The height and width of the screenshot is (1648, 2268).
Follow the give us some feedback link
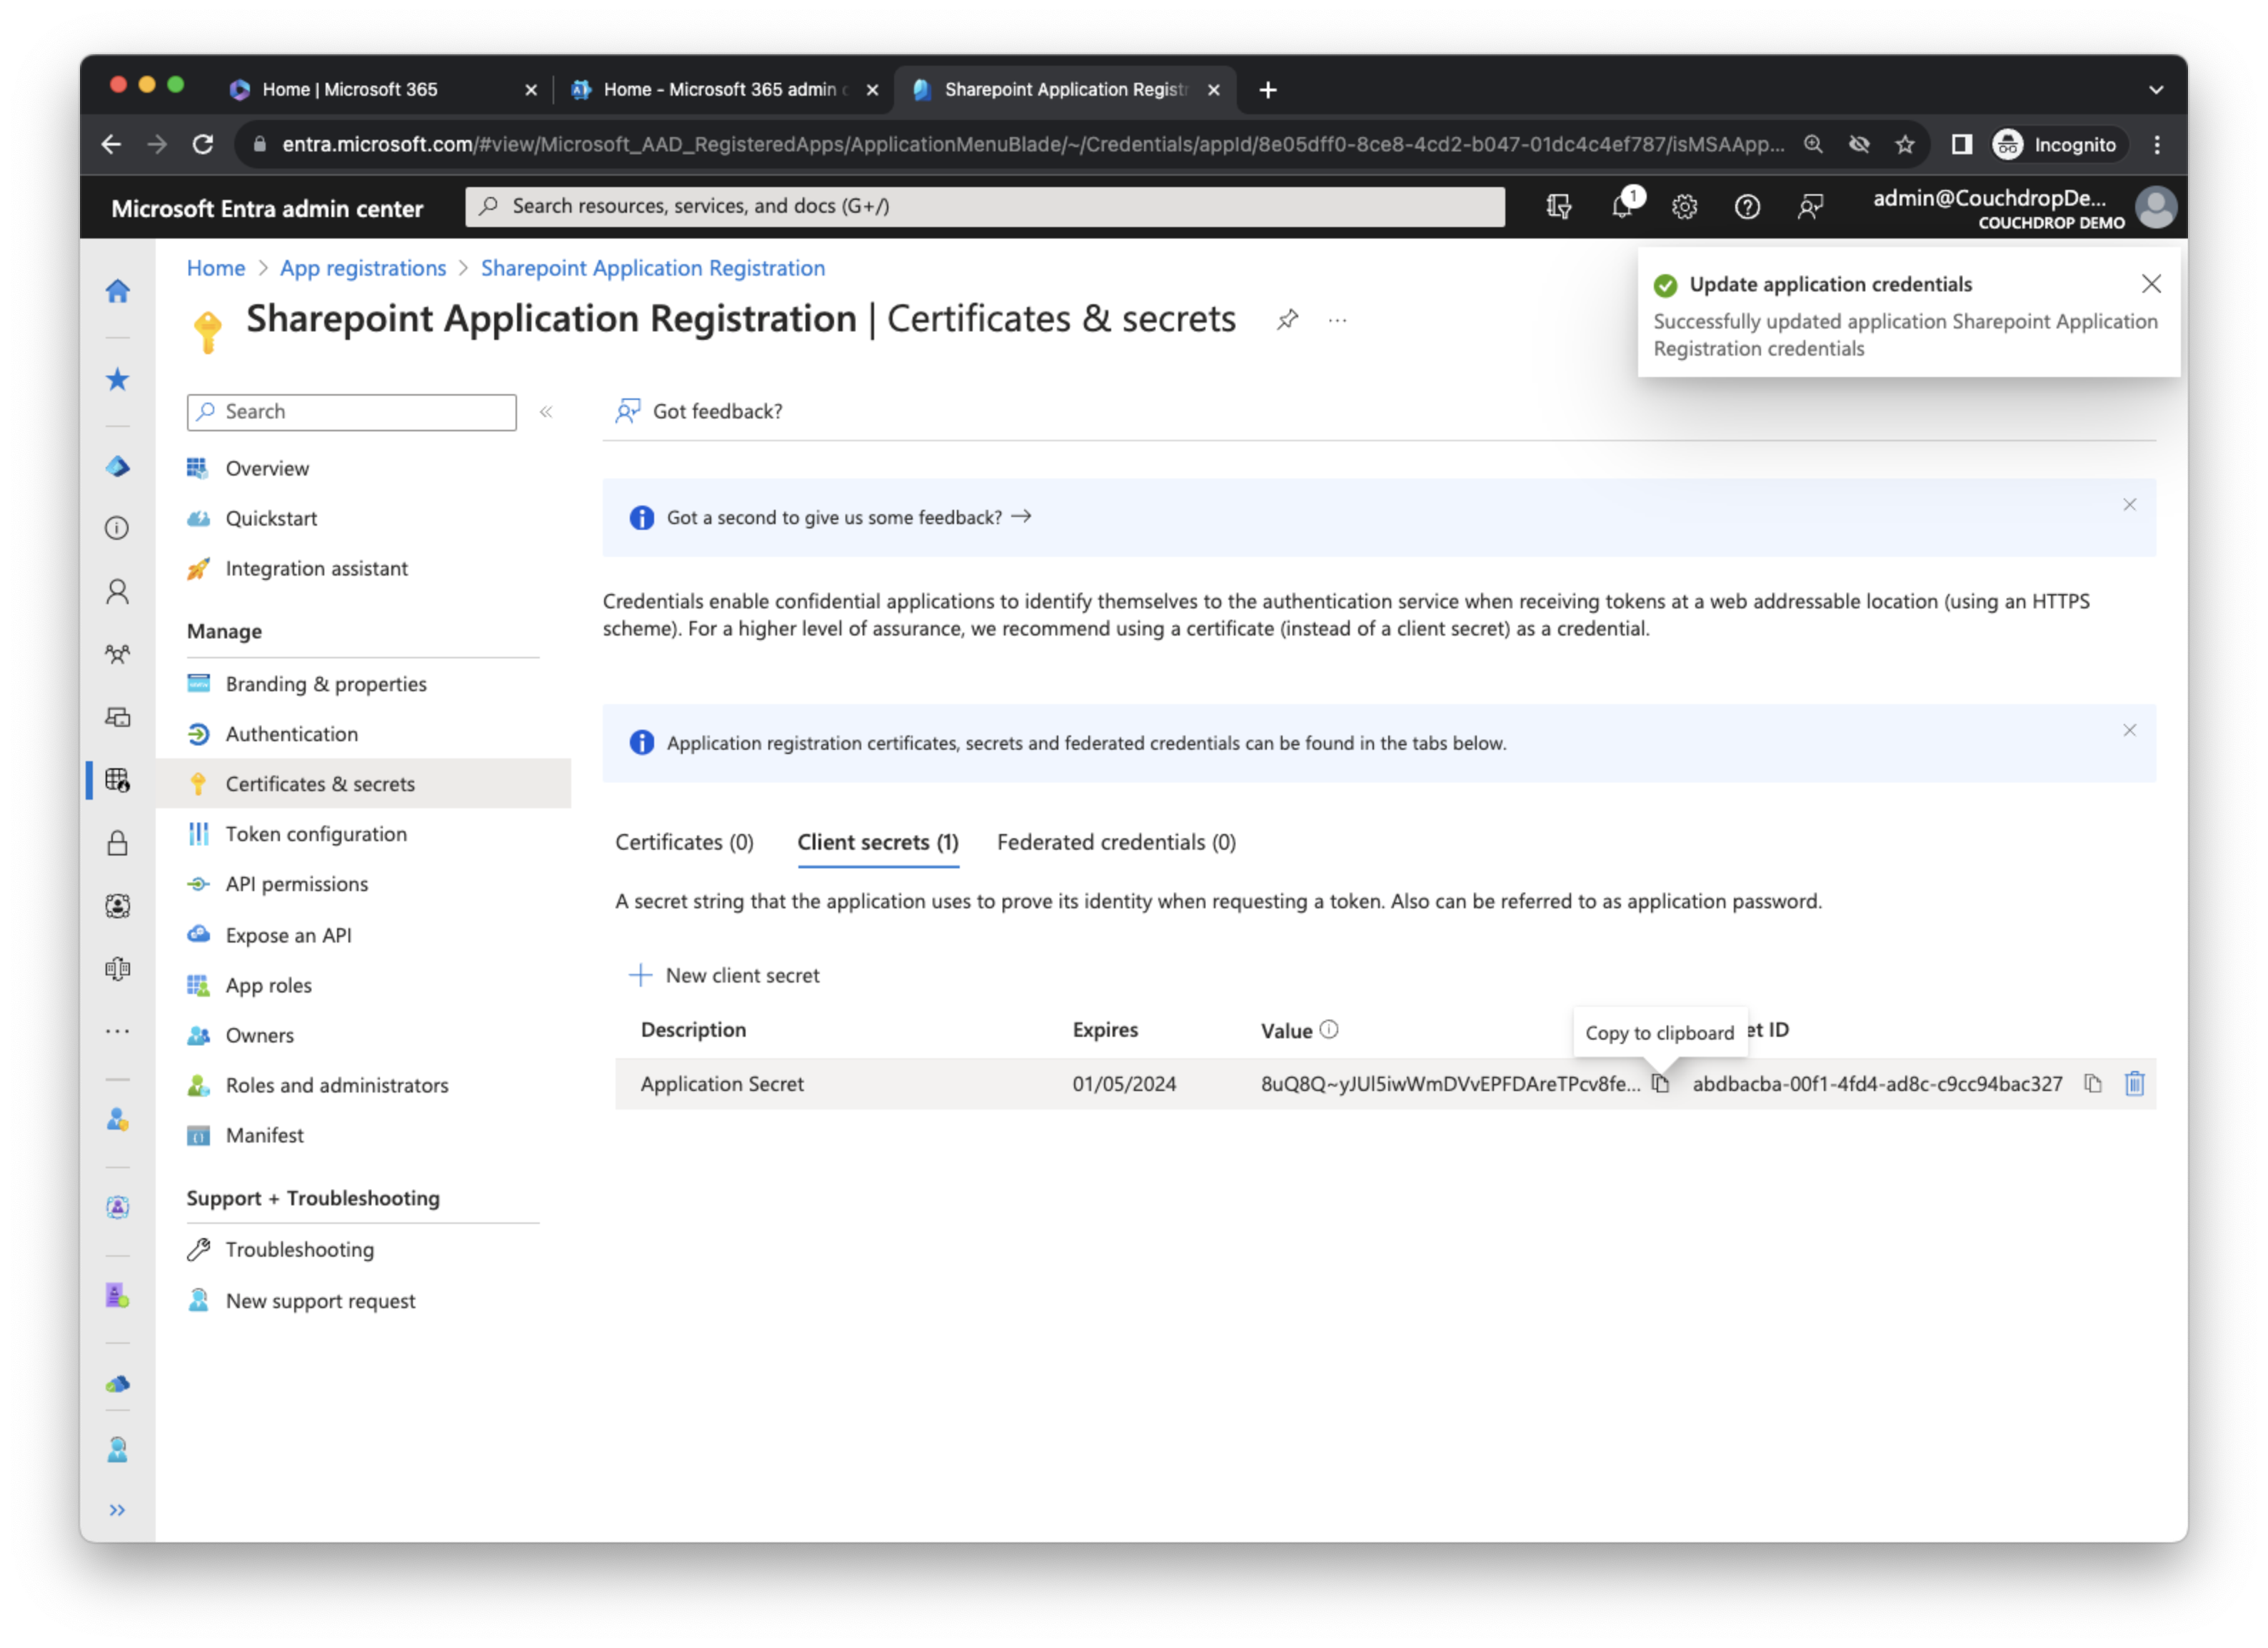[848, 517]
